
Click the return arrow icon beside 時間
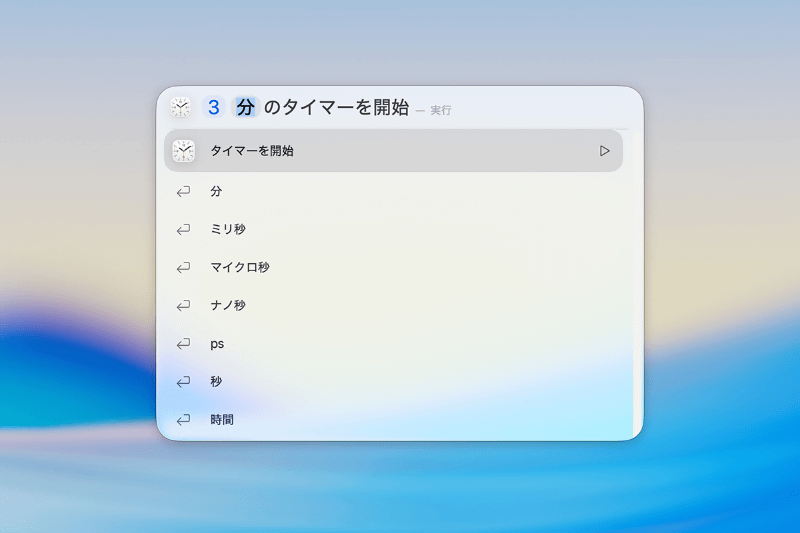pos(183,420)
